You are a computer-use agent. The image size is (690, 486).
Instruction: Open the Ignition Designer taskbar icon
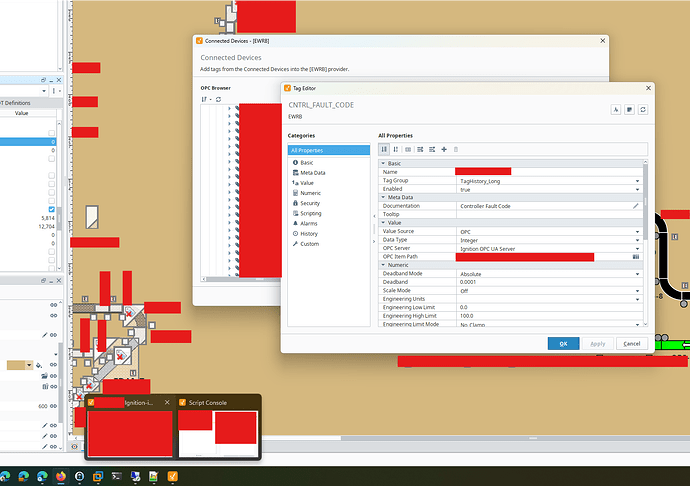click(x=172, y=476)
